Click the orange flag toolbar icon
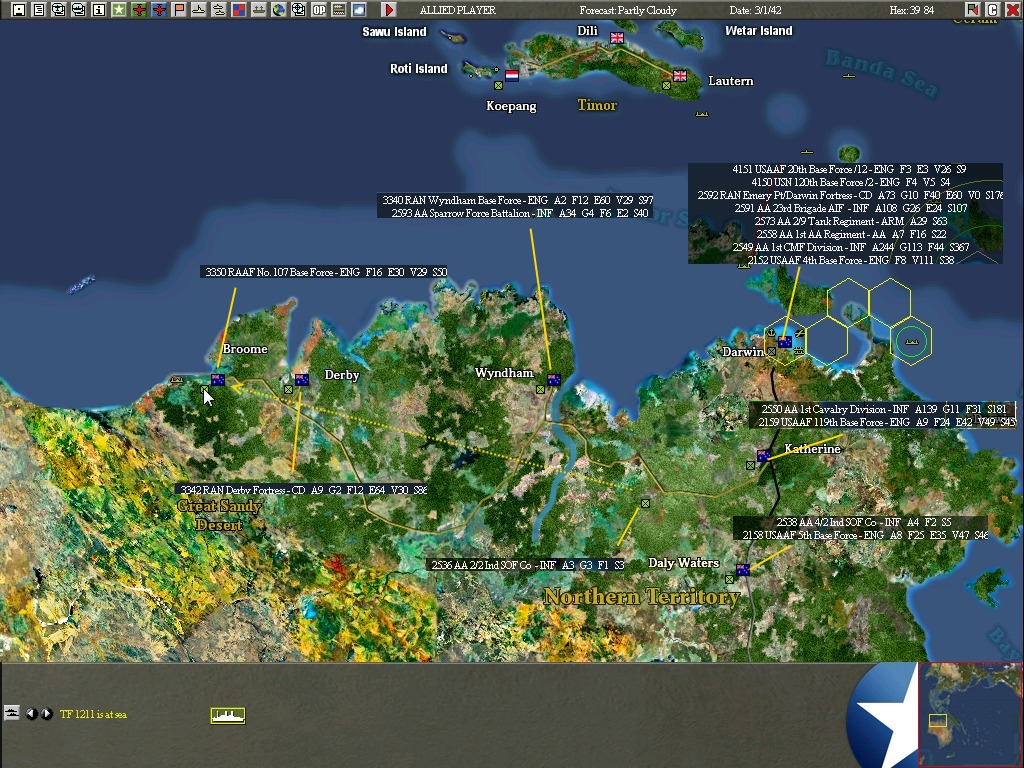The width and height of the screenshot is (1024, 768). (178, 10)
